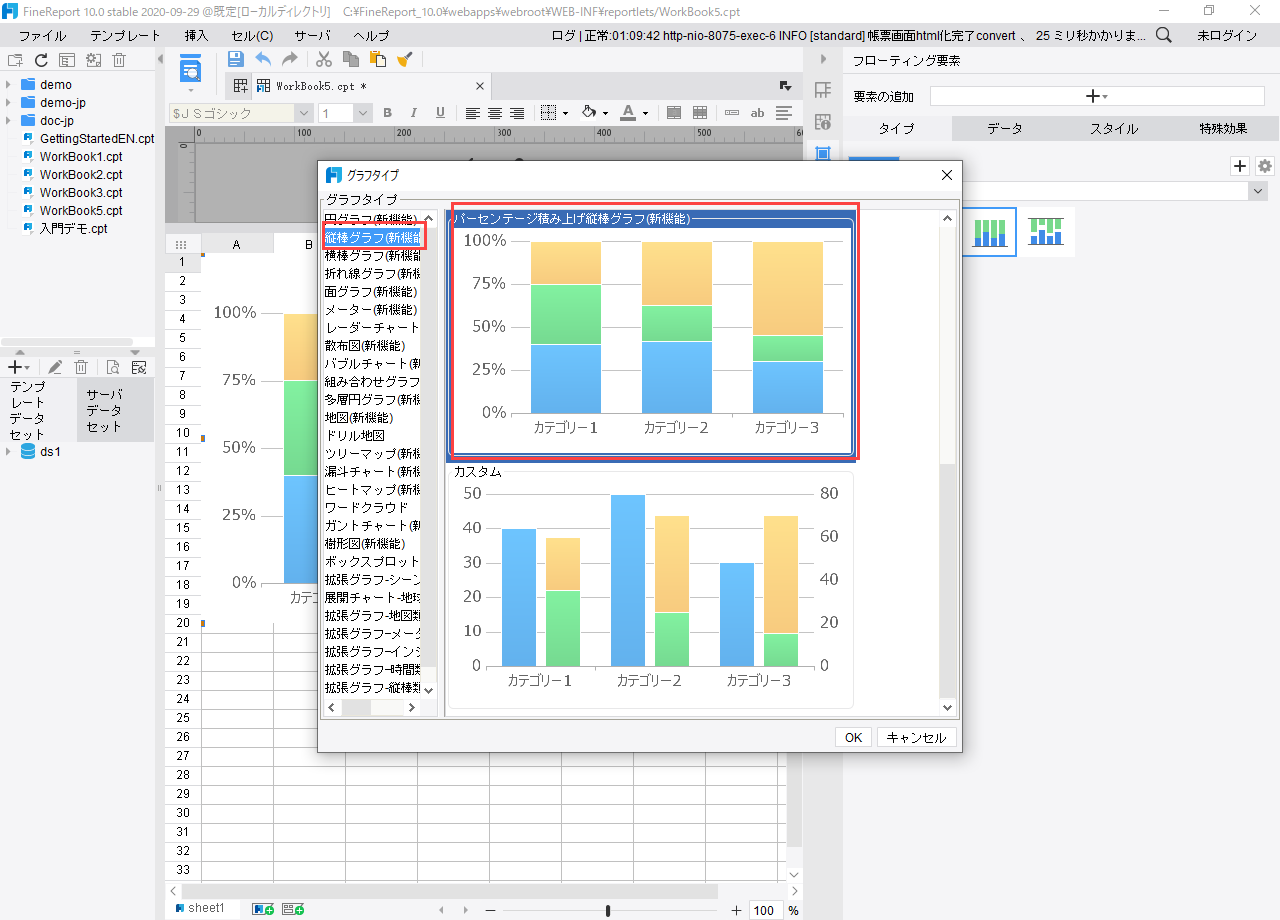The height and width of the screenshot is (920, 1280).
Task: Toggle italic formatting
Action: [413, 113]
